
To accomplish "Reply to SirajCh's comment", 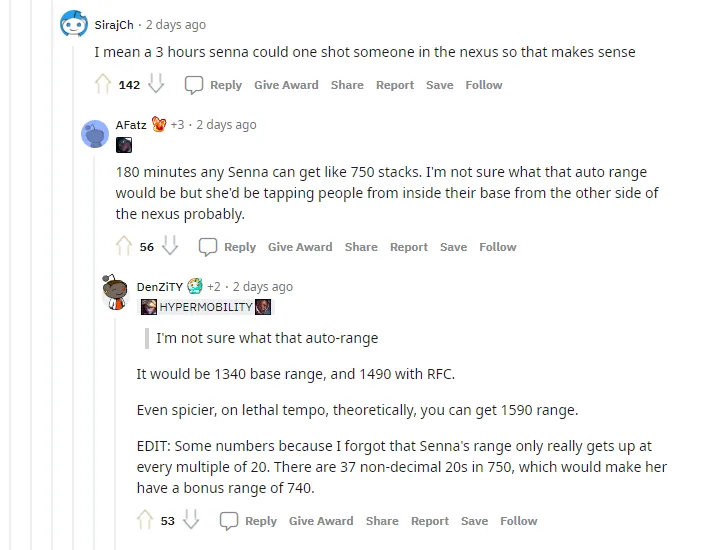I will [213, 85].
